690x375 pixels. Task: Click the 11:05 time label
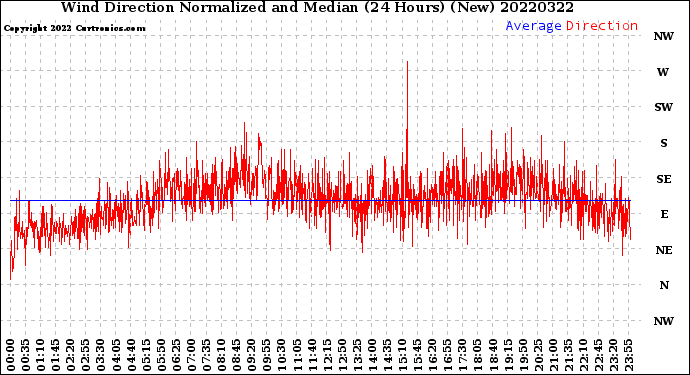tap(297, 355)
